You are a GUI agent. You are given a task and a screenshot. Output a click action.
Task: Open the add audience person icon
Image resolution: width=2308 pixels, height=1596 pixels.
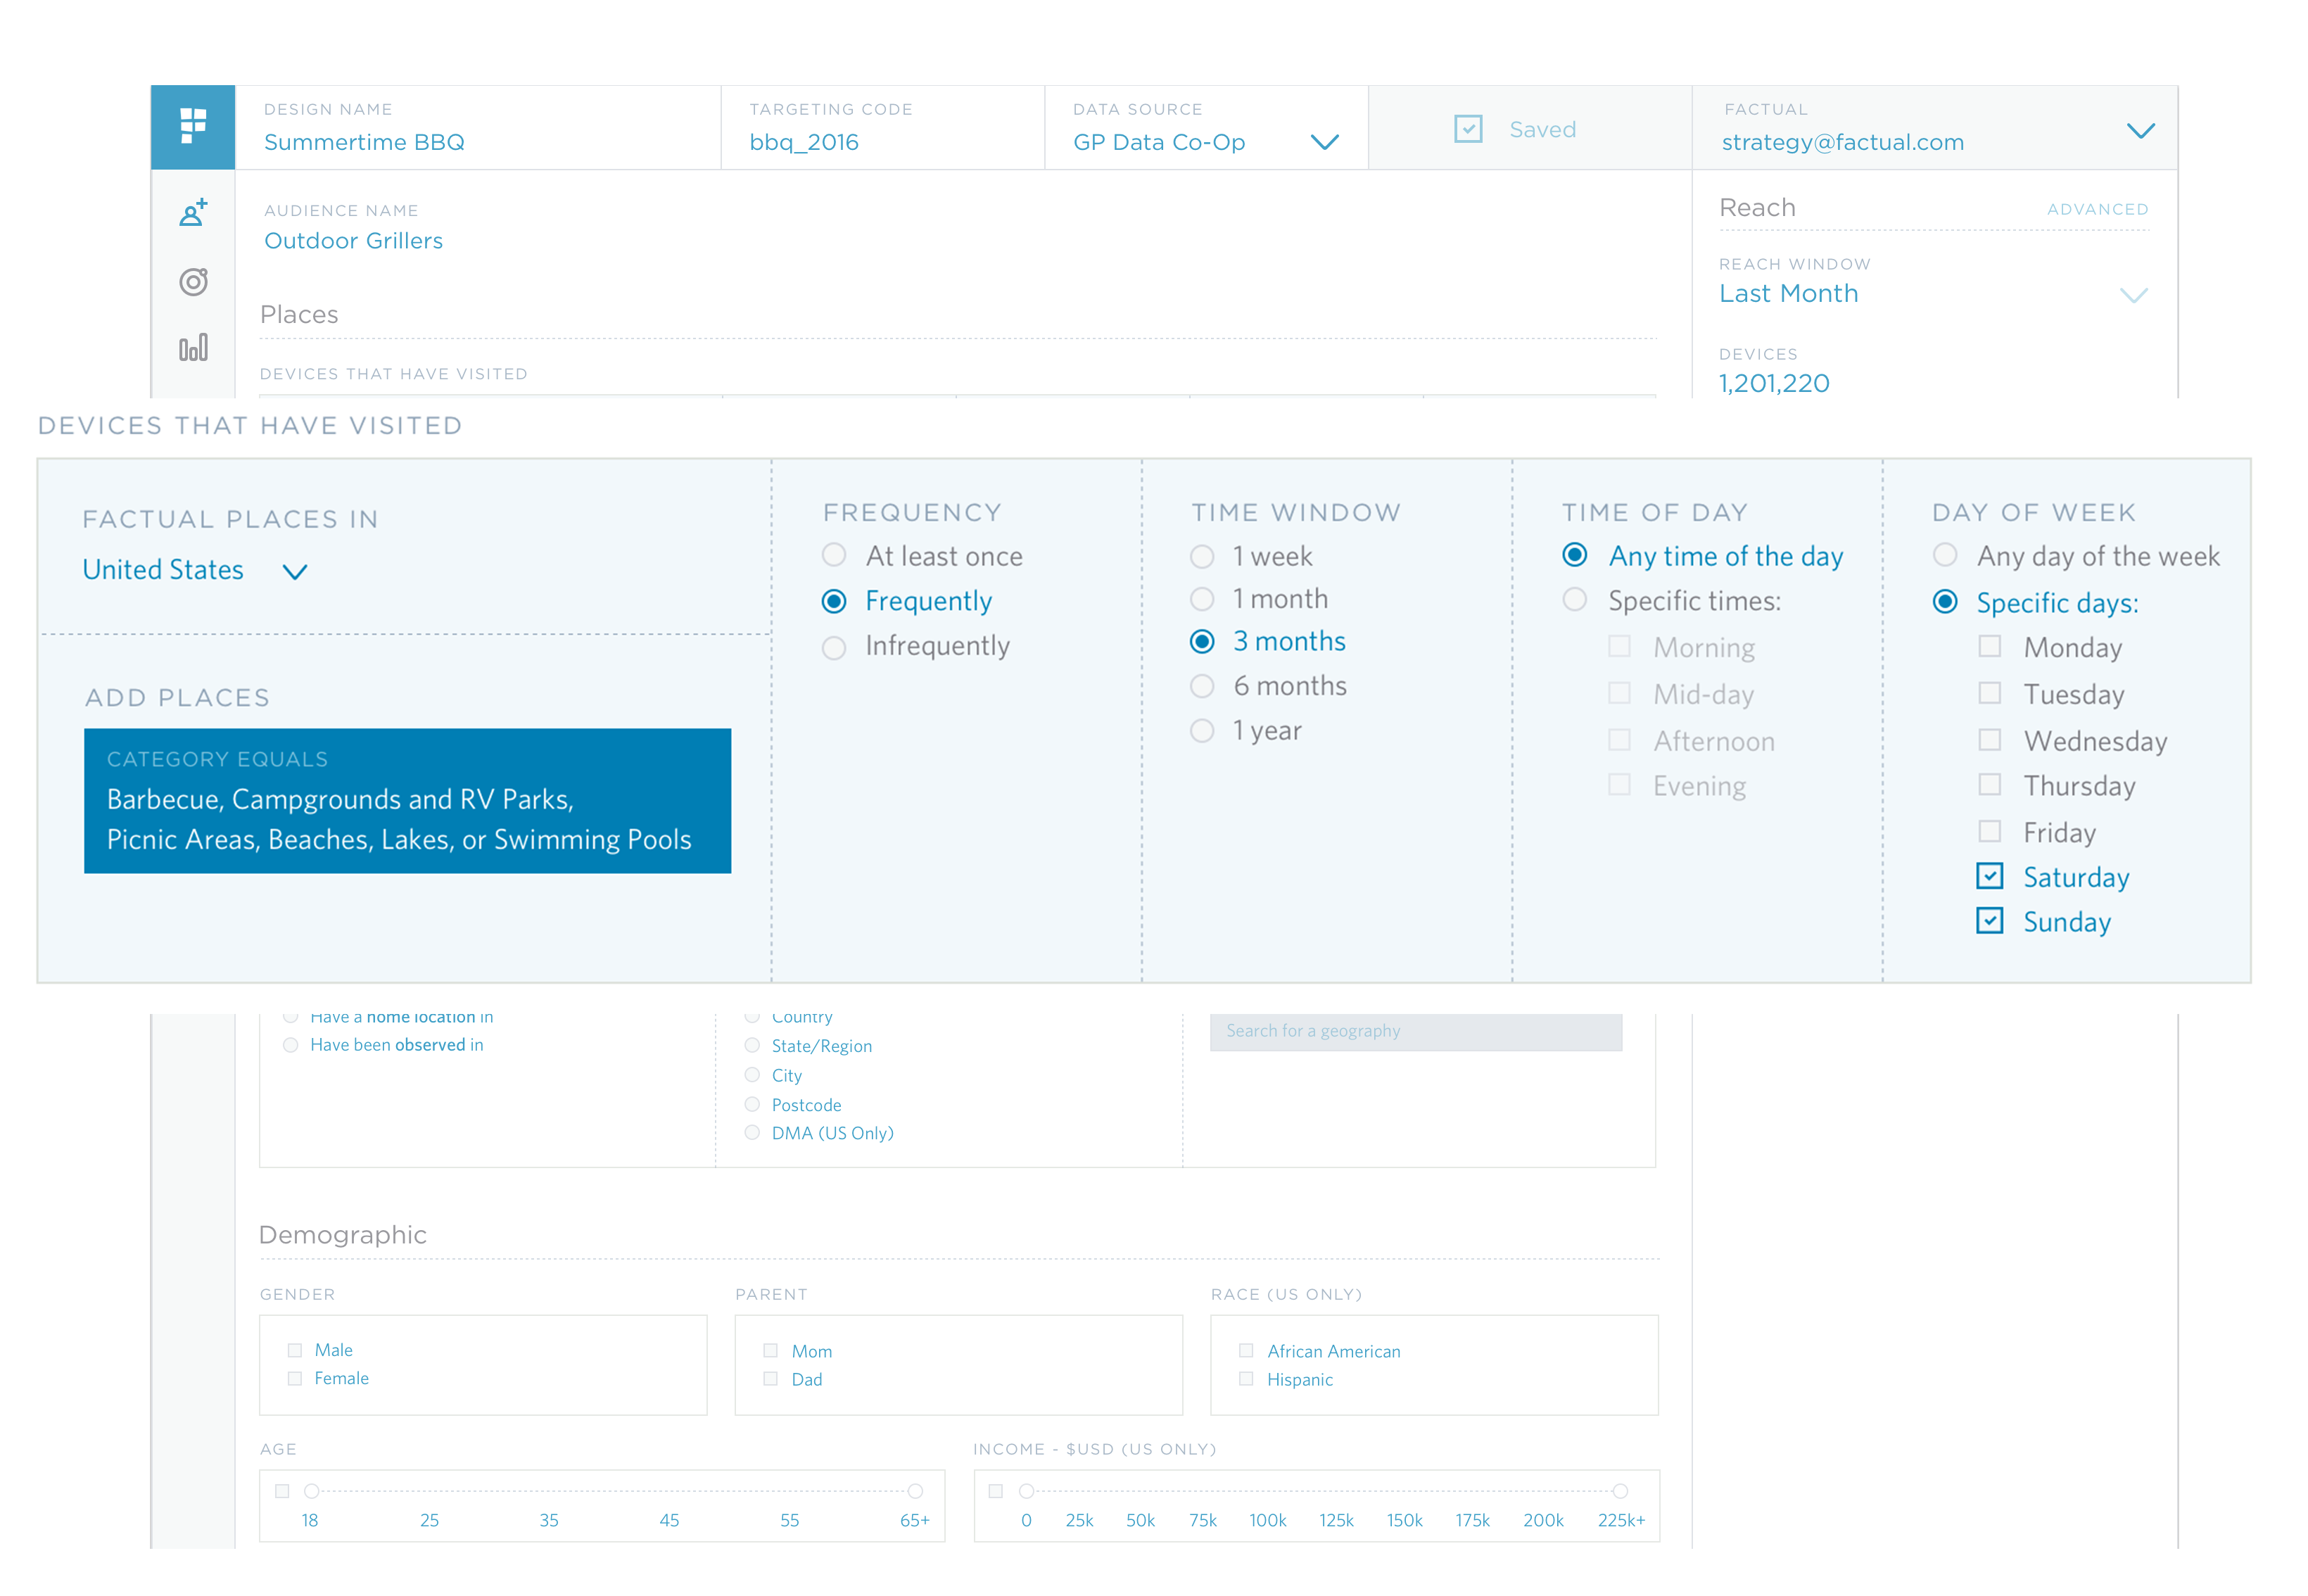tap(194, 213)
